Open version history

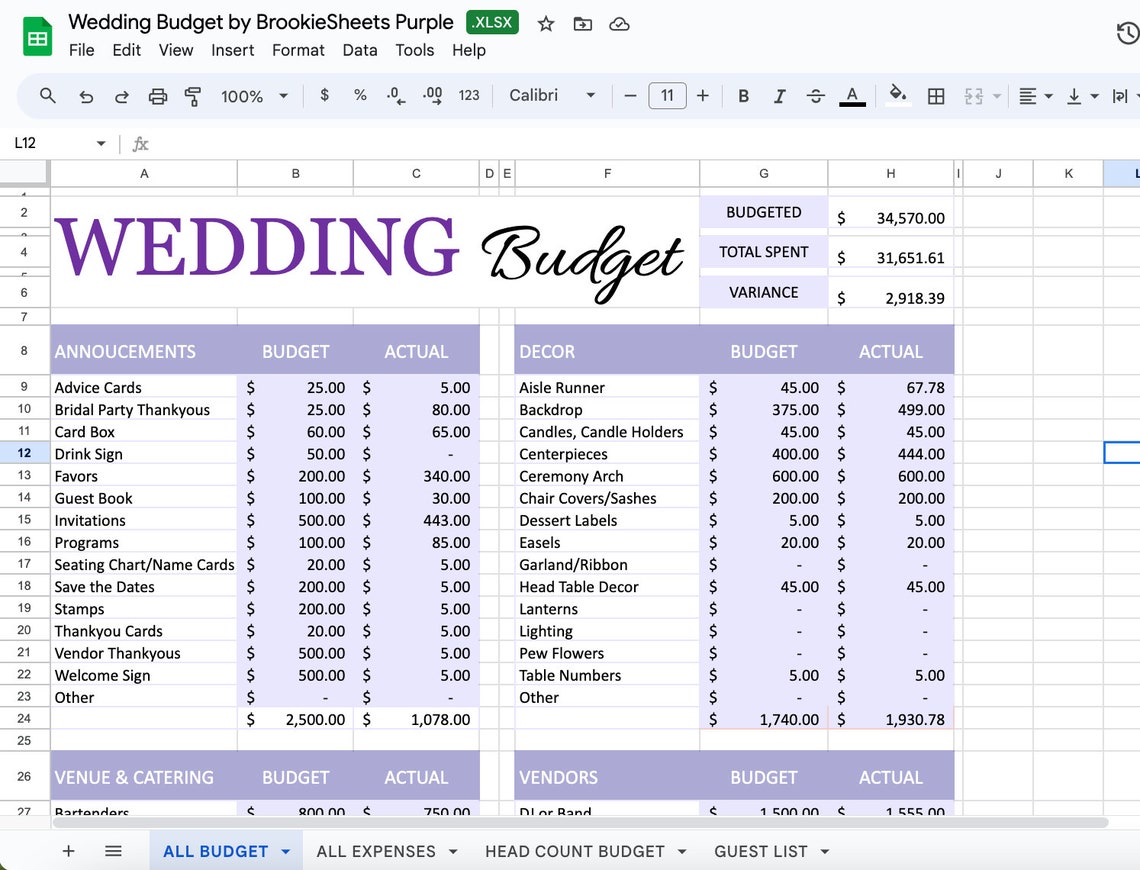(1129, 33)
